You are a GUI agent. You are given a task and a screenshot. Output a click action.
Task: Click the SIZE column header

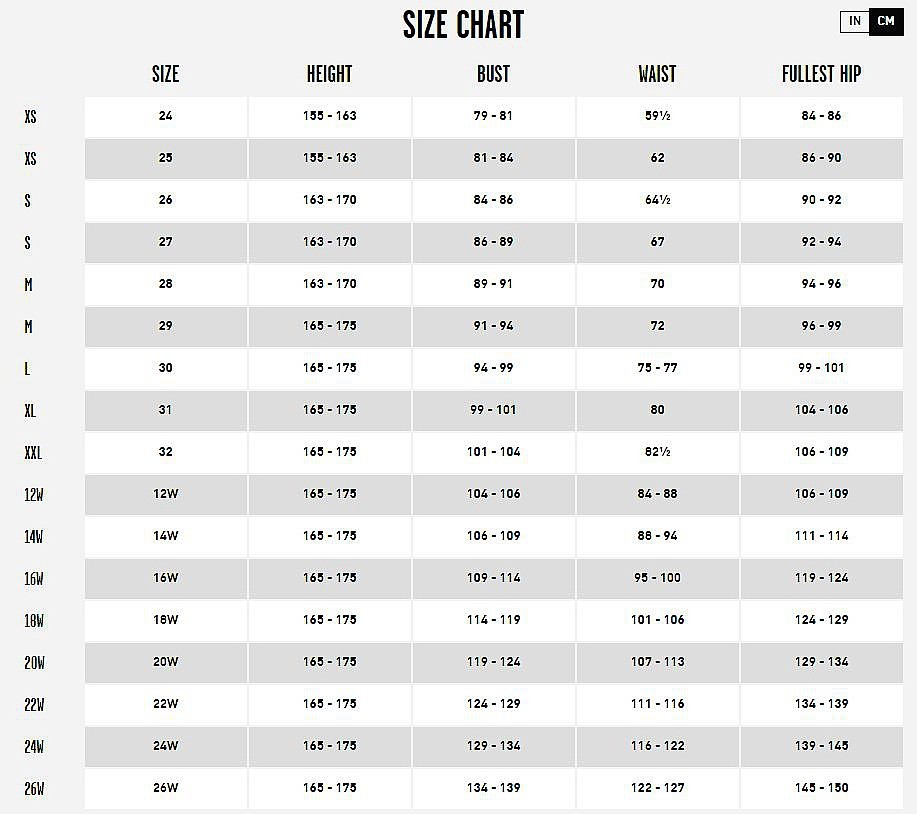[166, 74]
